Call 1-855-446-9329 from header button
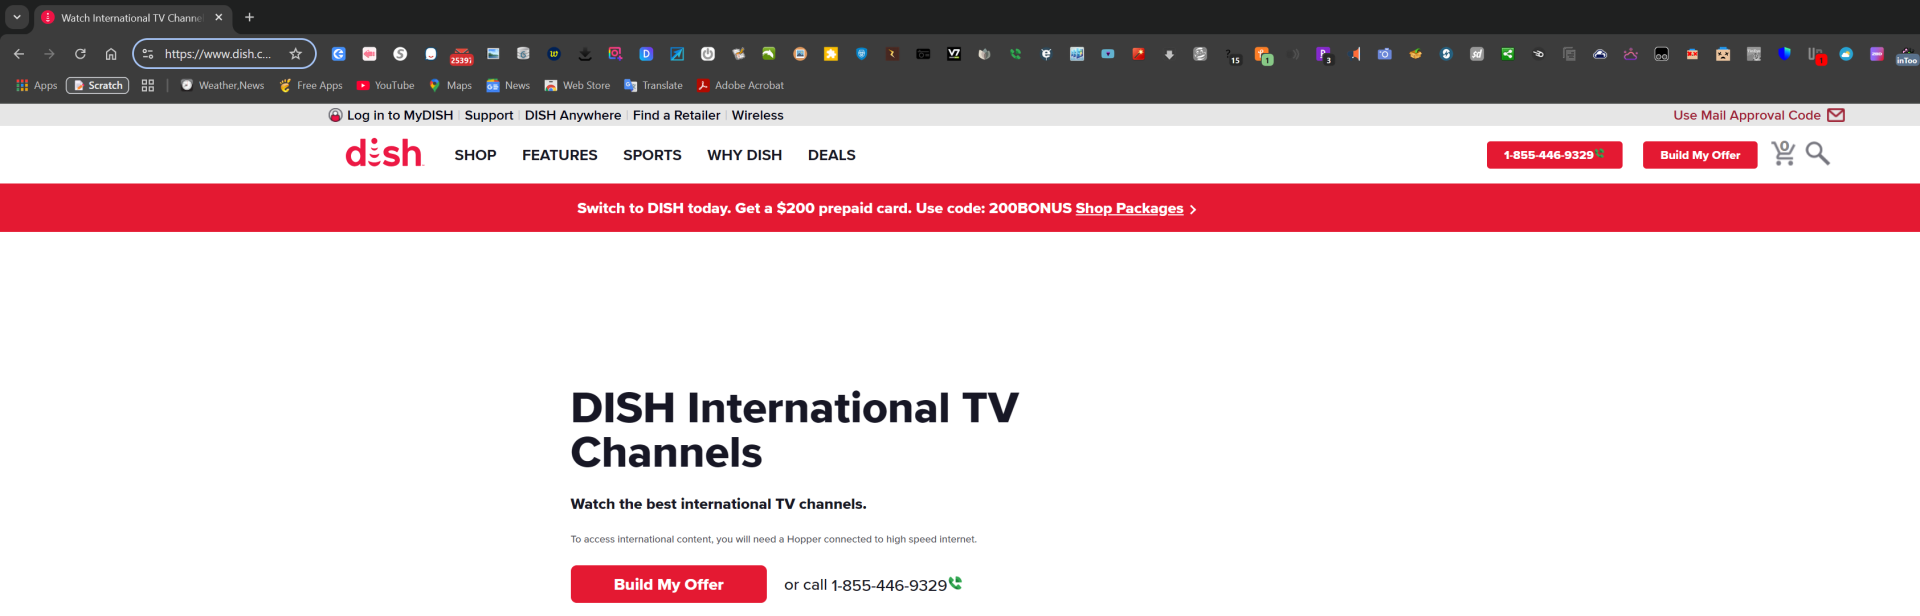 [x=1554, y=155]
